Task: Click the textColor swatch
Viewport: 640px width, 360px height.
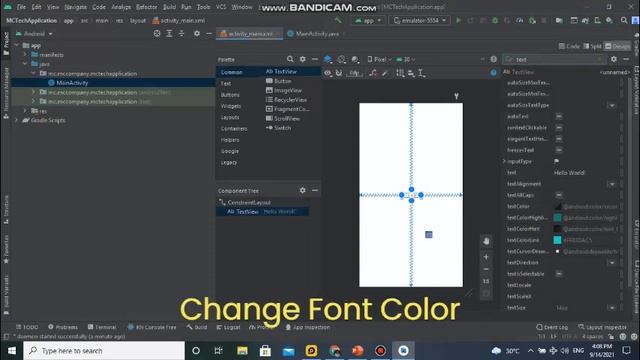Action: [557, 207]
